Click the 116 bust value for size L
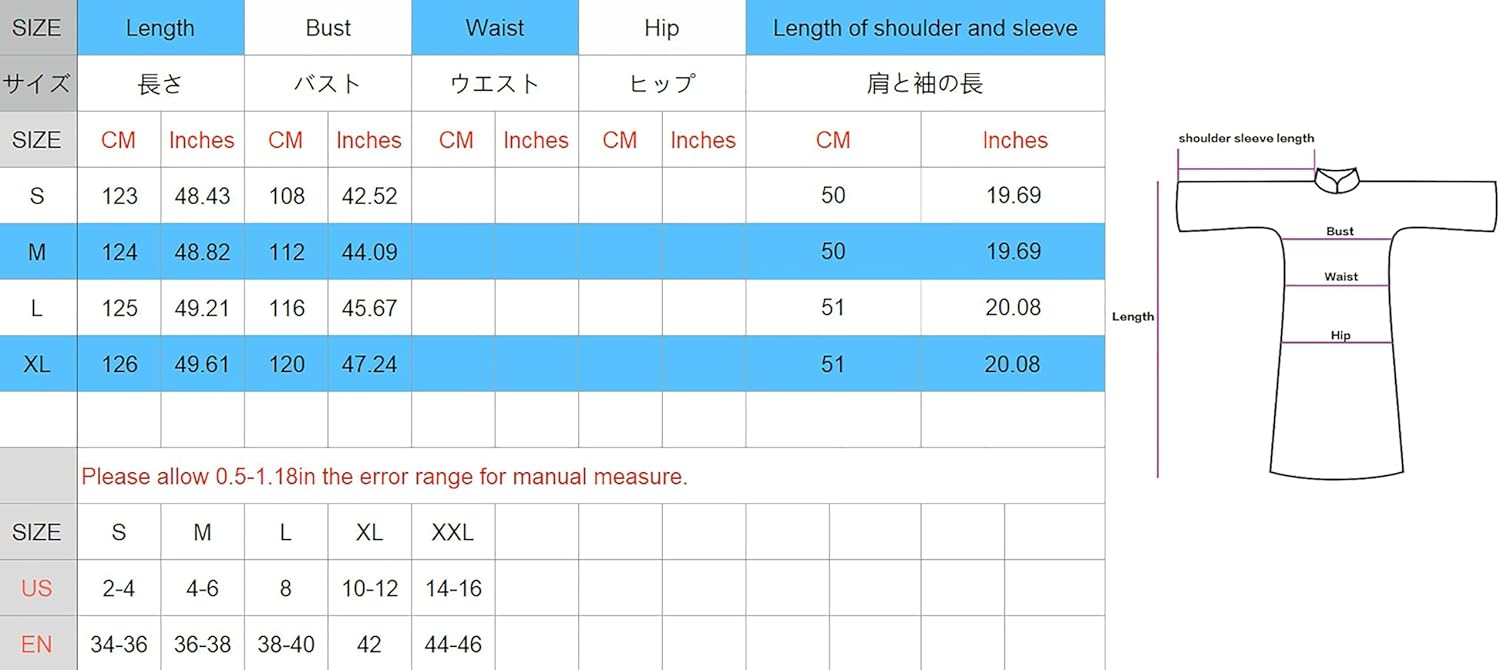Screen dimensions: 1500x670 tap(286, 308)
